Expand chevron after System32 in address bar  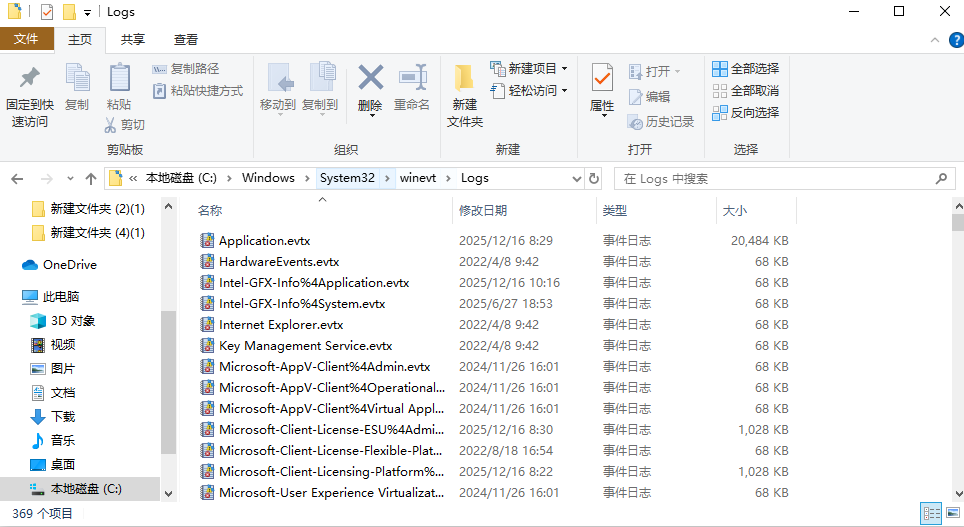387,178
